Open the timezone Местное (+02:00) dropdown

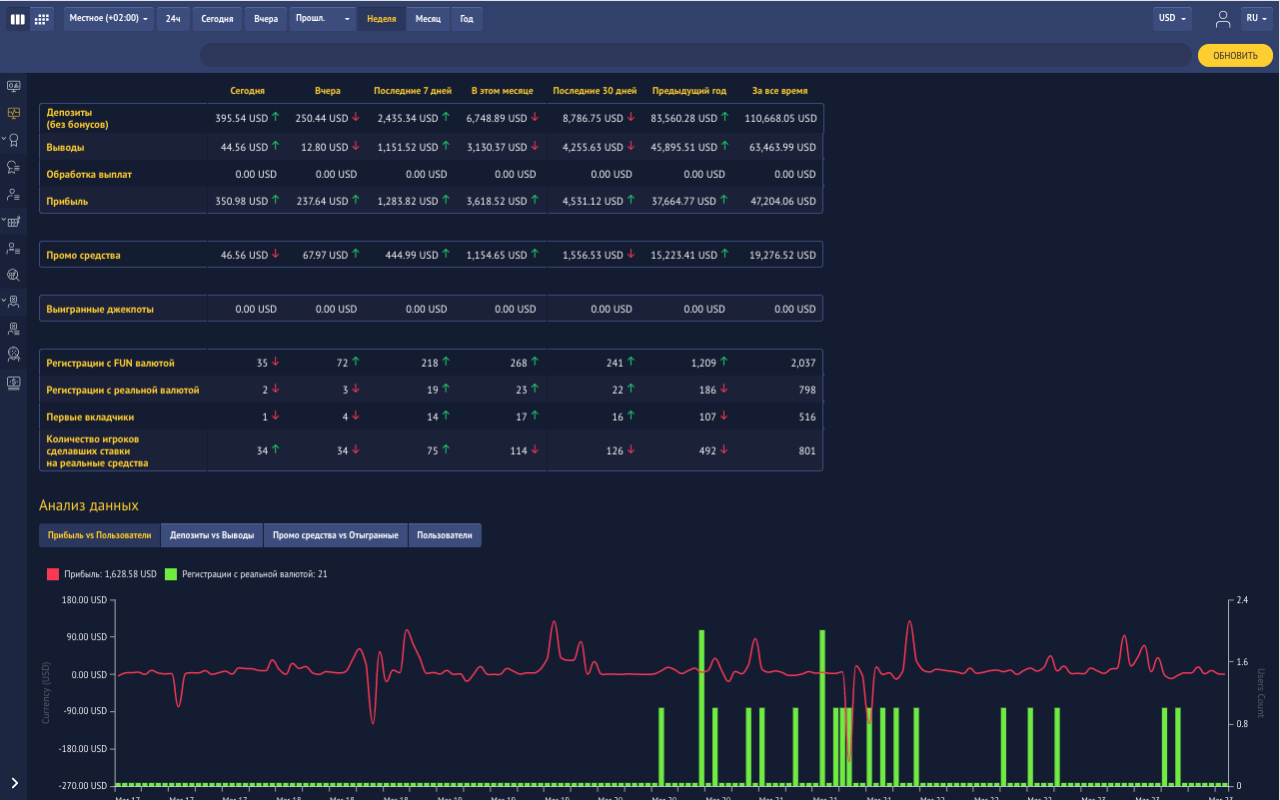(109, 19)
